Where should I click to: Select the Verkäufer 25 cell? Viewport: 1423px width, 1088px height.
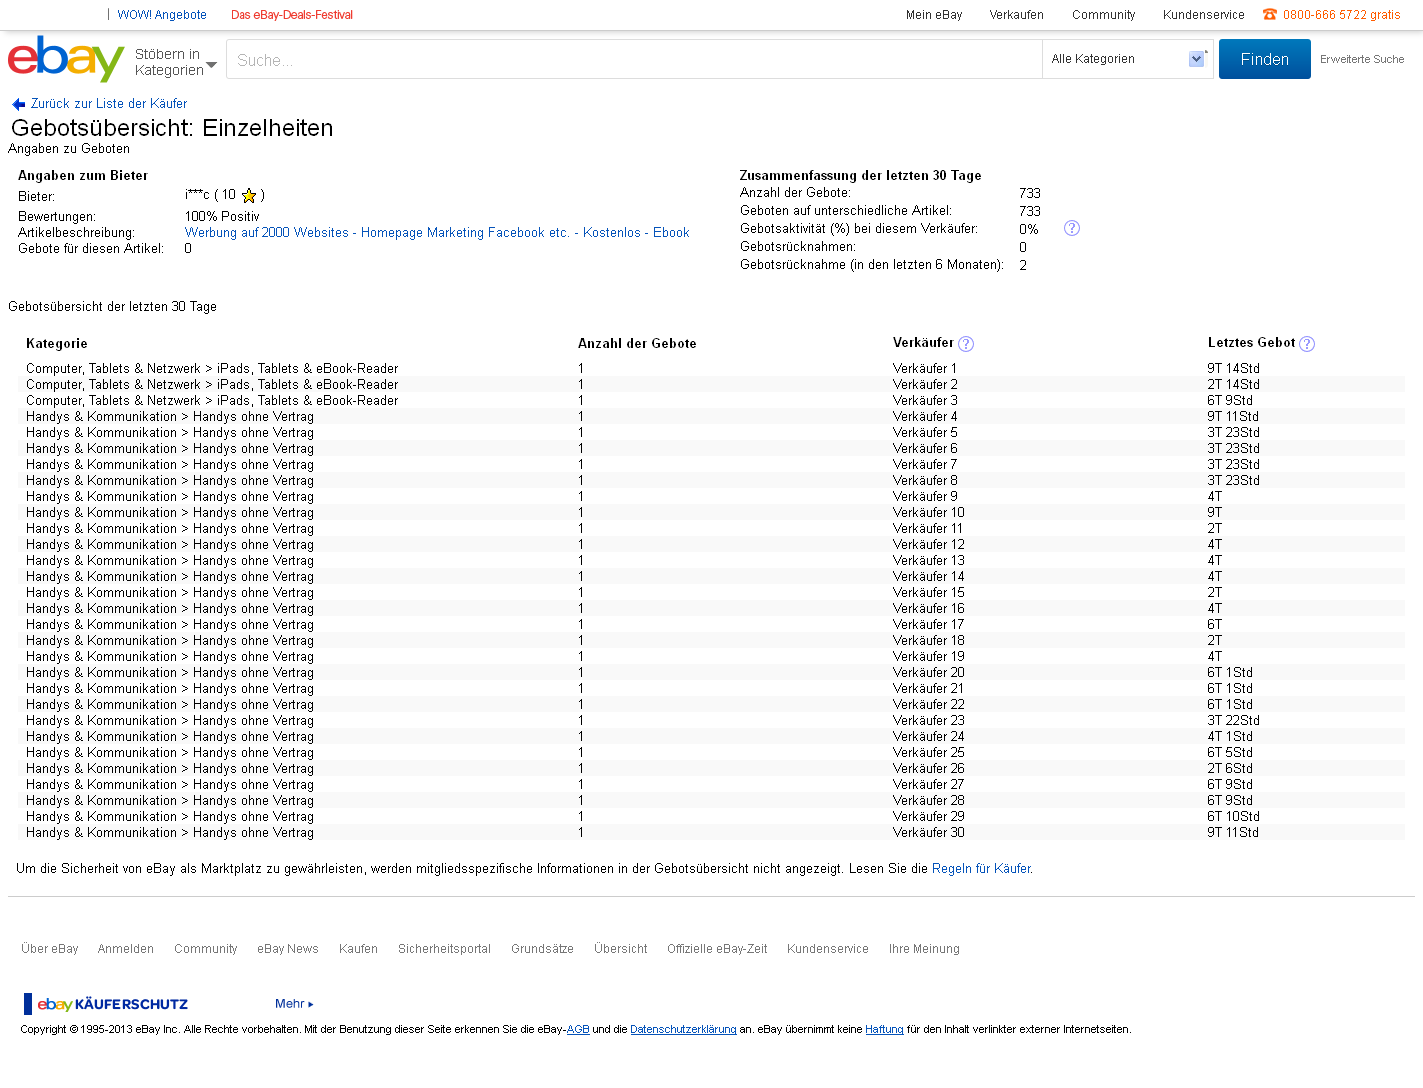tap(929, 753)
